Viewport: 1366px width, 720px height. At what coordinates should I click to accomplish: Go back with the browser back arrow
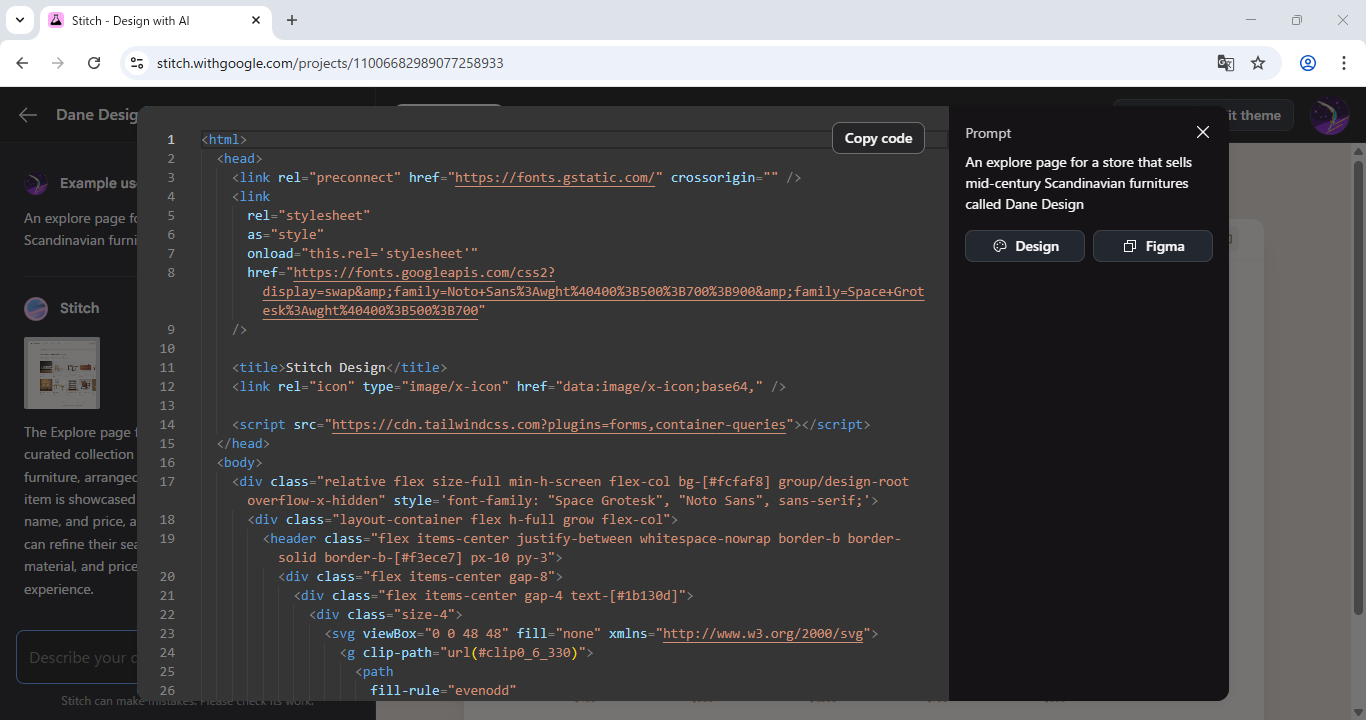point(22,63)
